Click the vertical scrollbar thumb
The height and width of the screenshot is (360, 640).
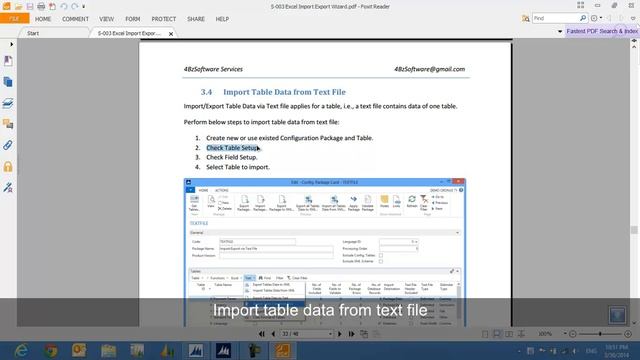634,230
